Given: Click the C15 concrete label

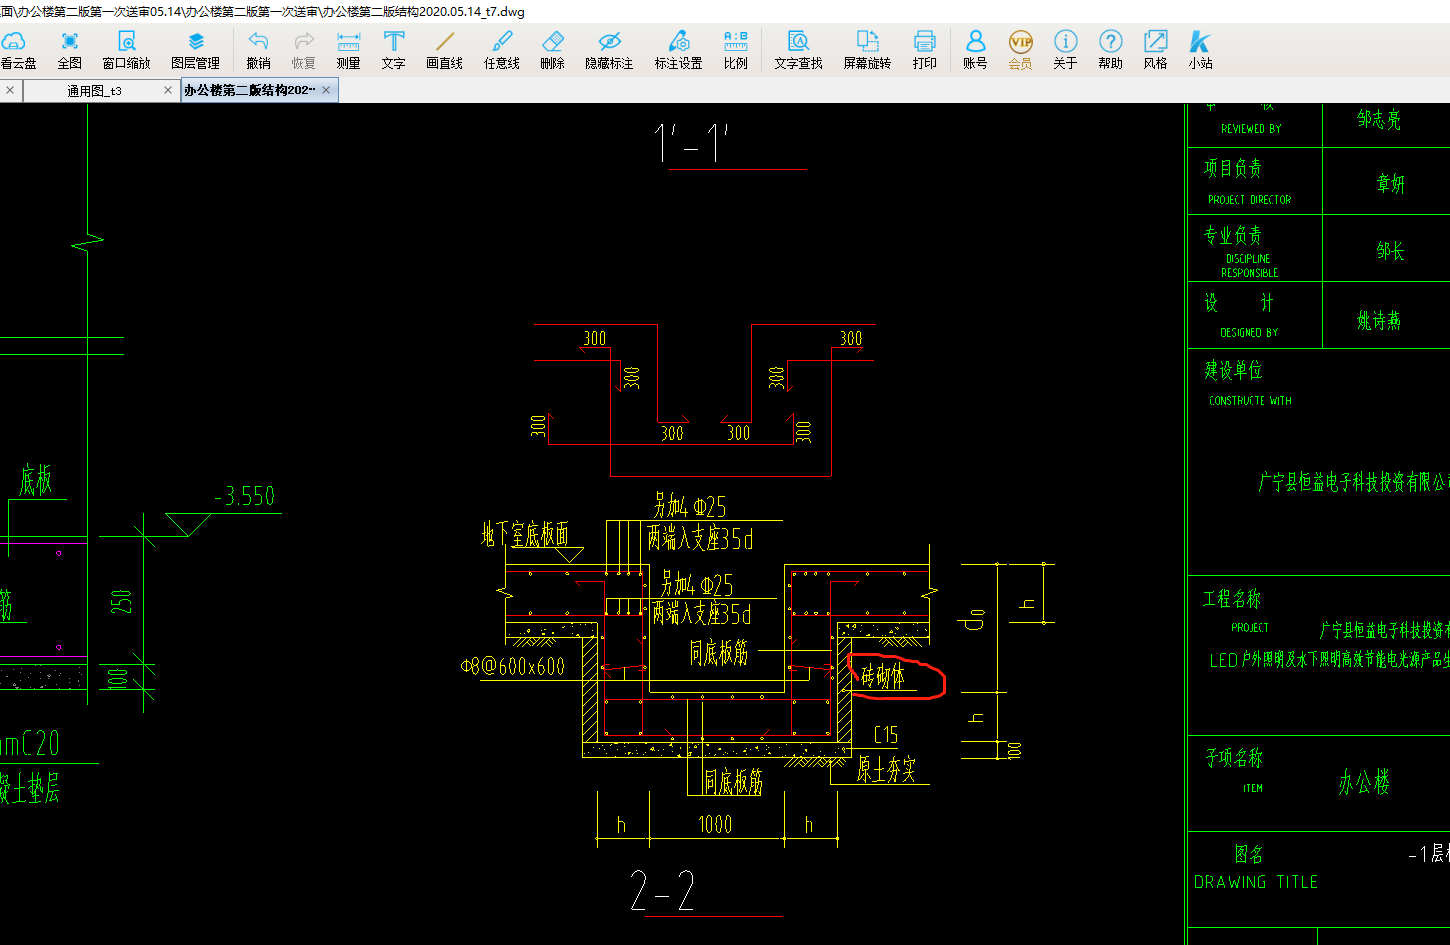Looking at the screenshot, I should click(x=886, y=735).
